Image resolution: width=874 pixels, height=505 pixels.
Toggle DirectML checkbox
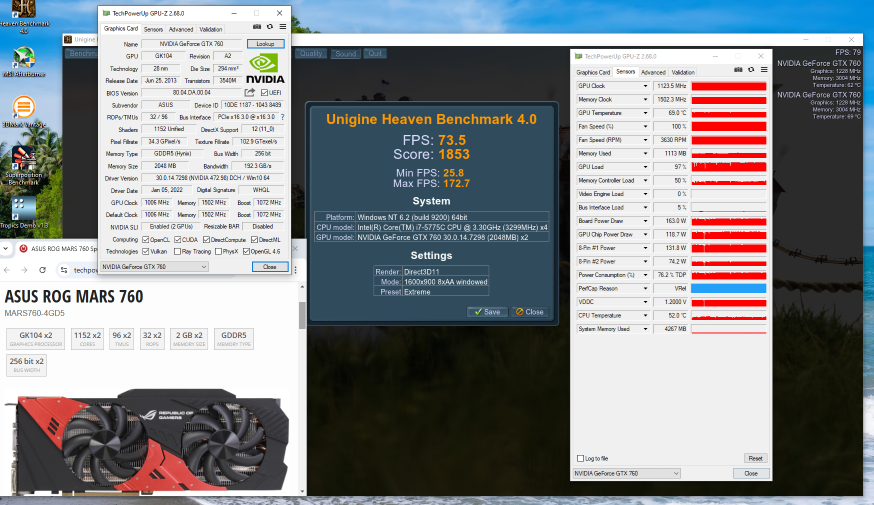click(x=254, y=240)
